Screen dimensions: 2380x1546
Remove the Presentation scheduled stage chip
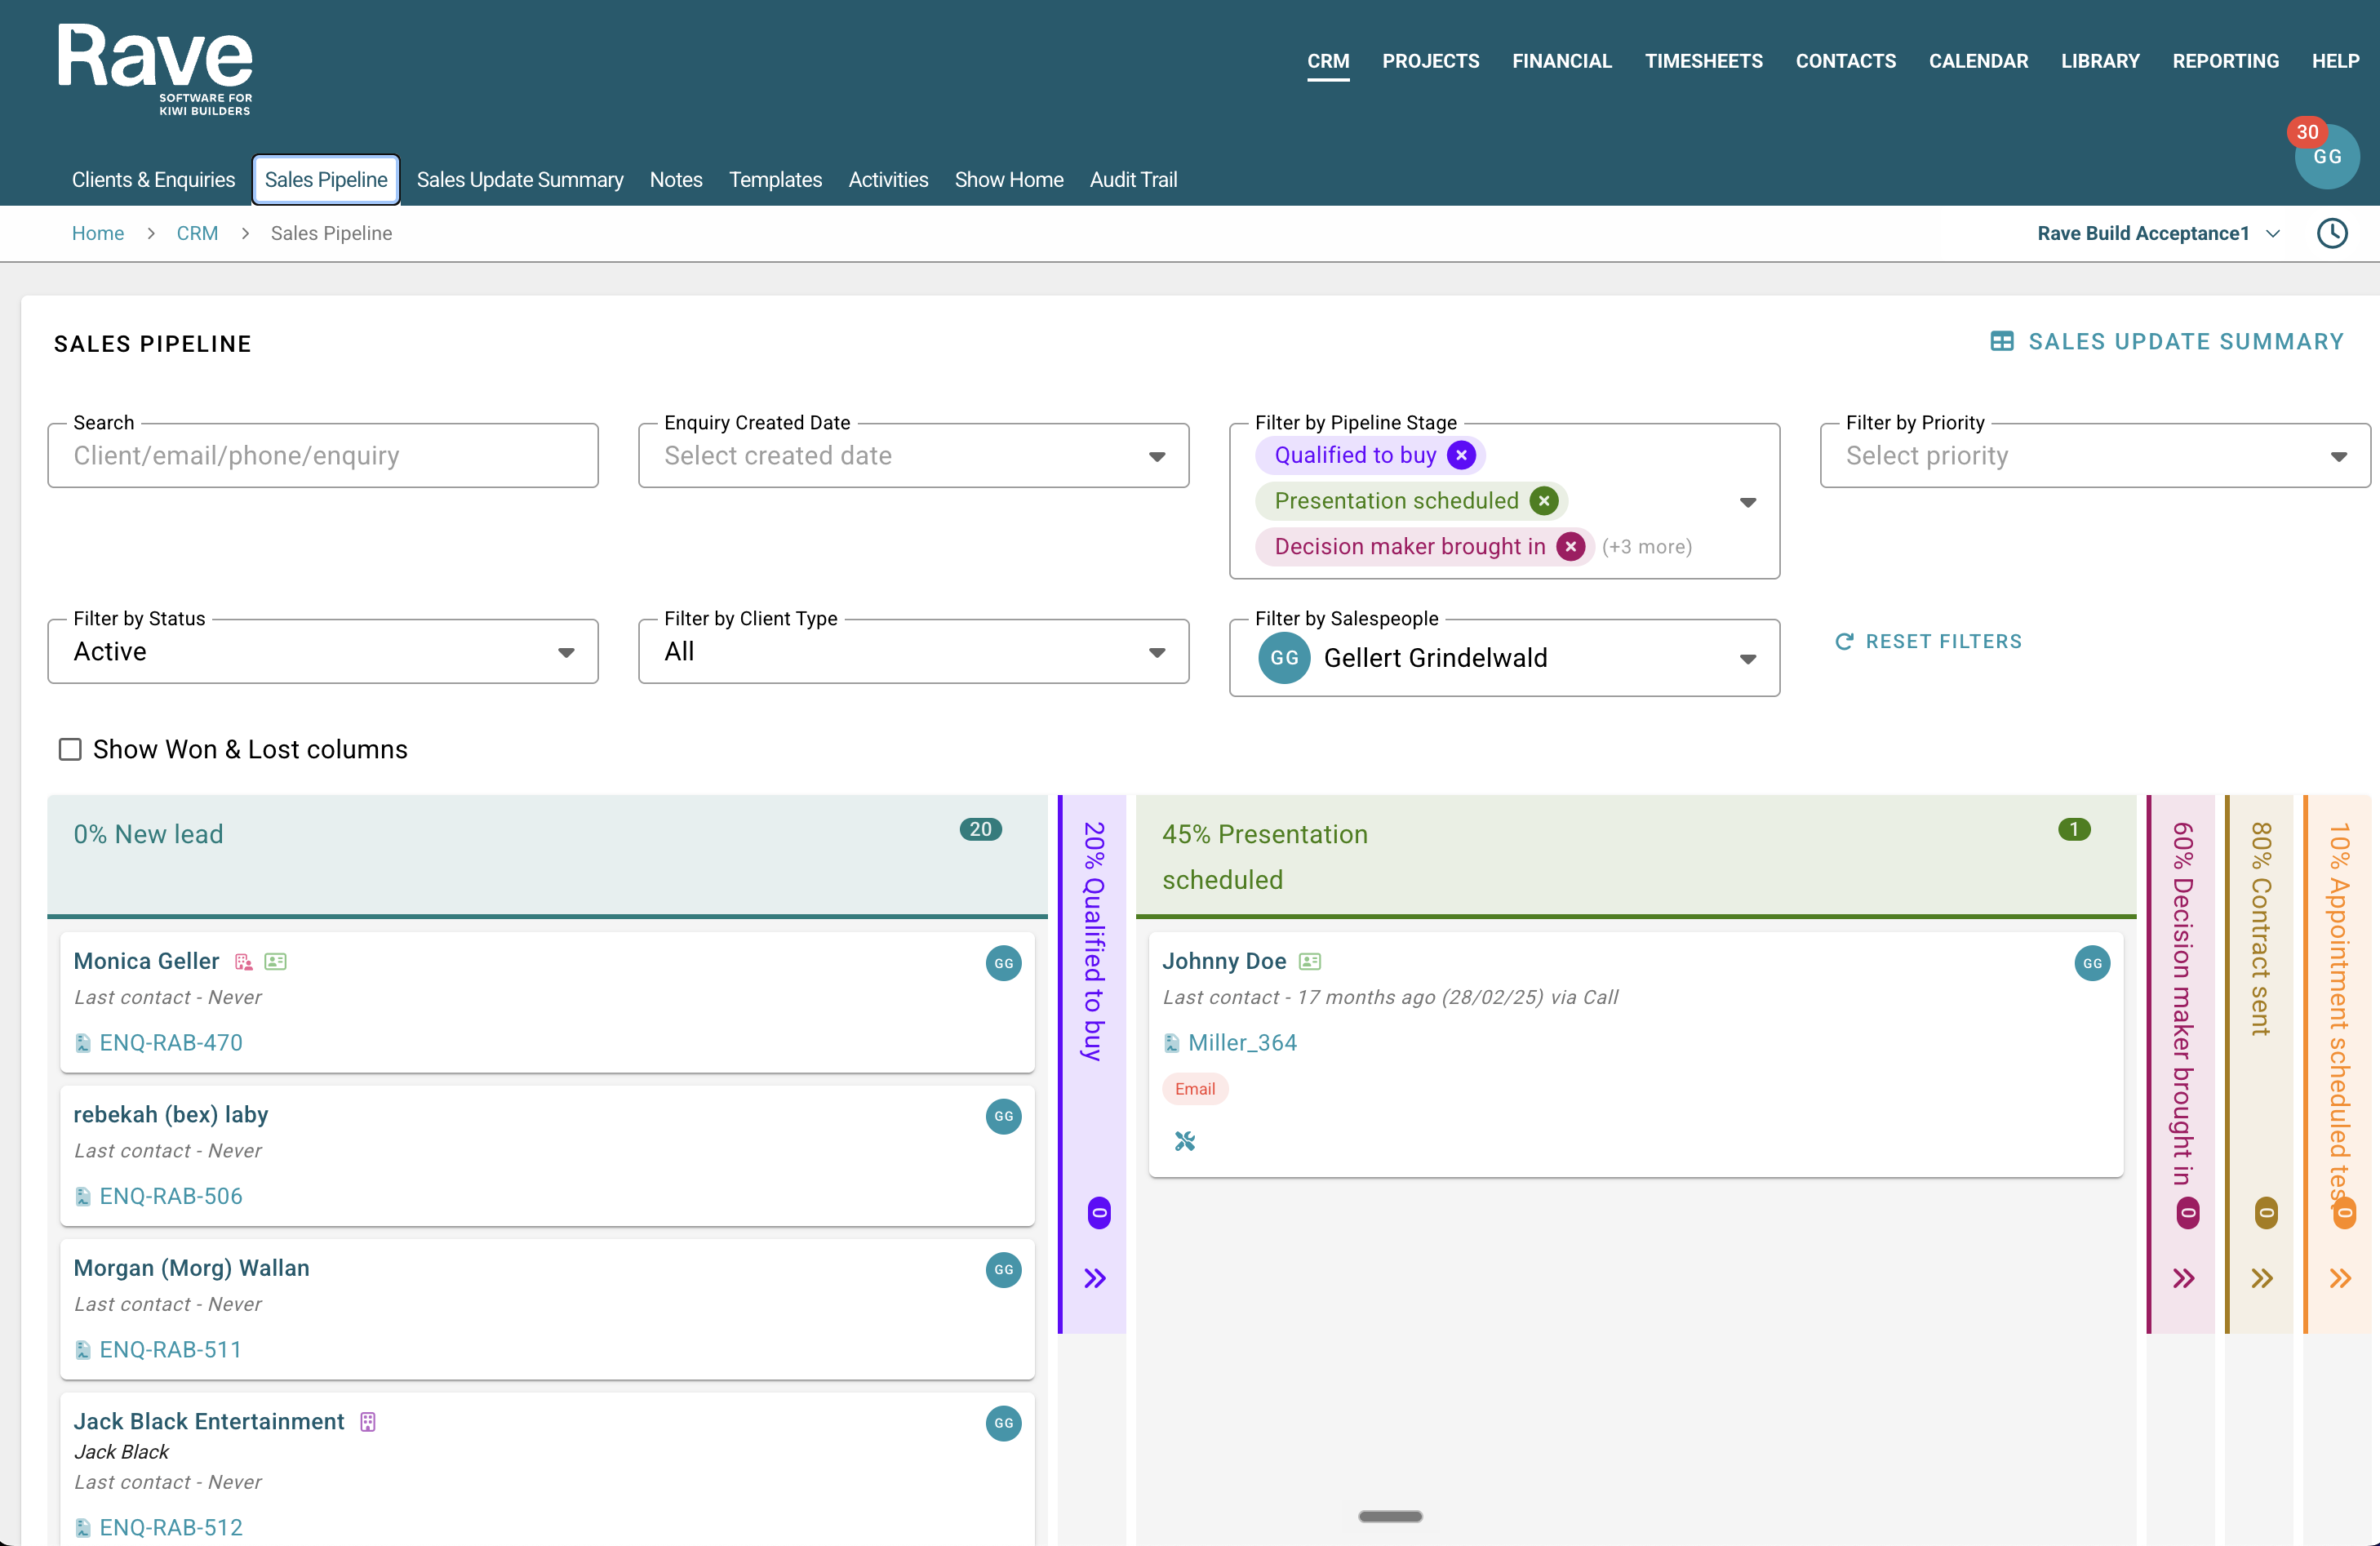point(1543,501)
